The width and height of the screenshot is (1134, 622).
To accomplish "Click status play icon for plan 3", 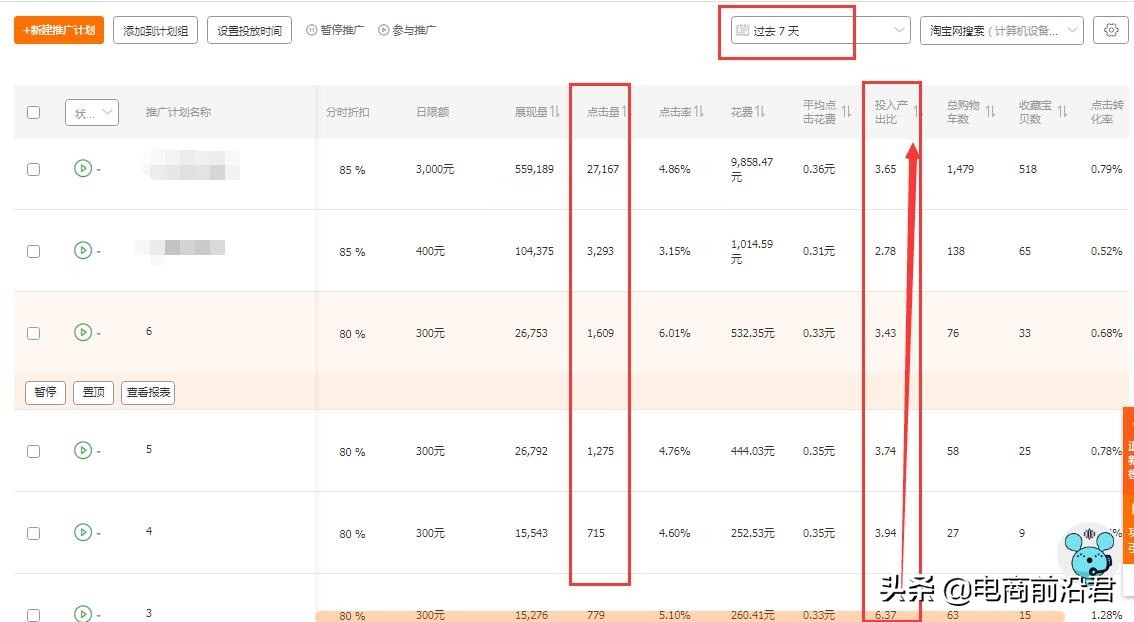I will coord(82,613).
